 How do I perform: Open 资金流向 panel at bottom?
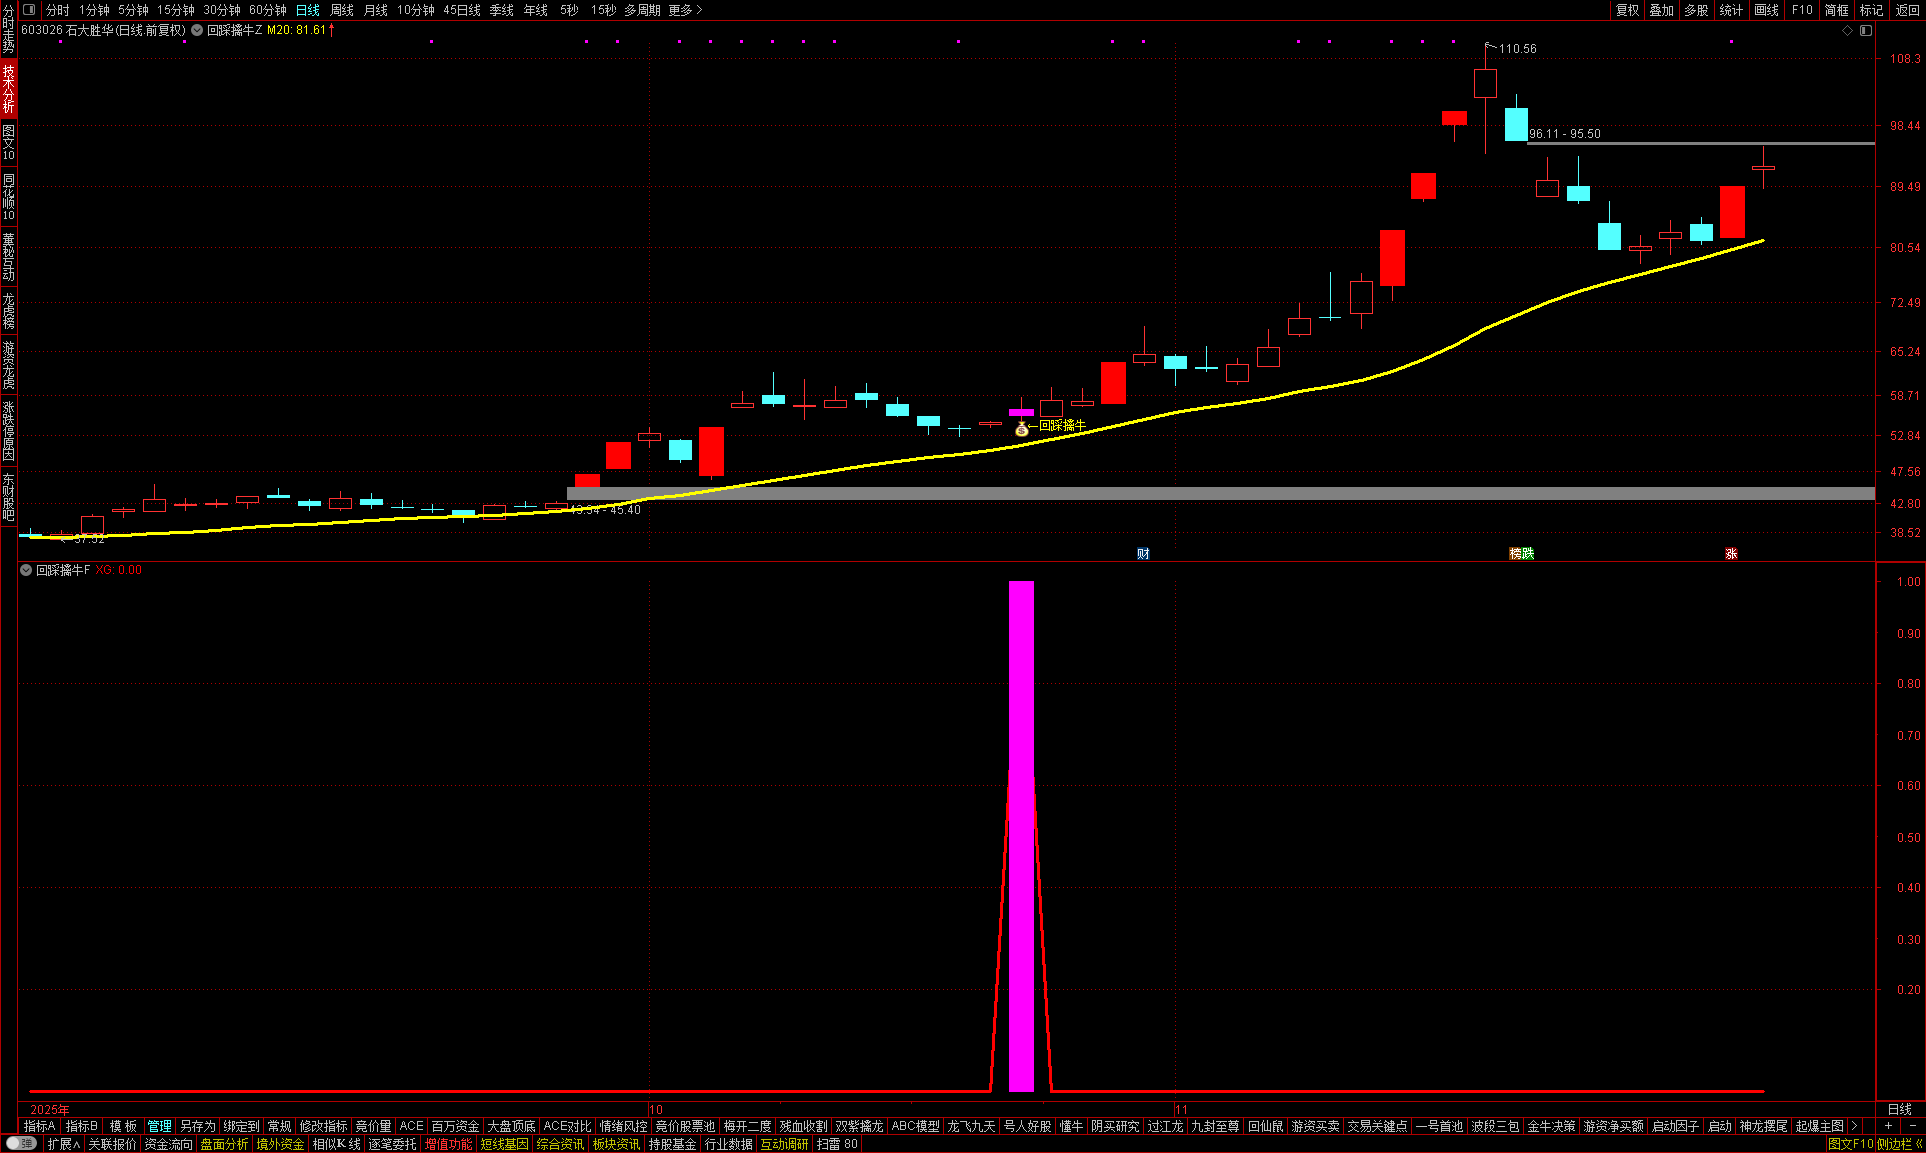(x=168, y=1144)
